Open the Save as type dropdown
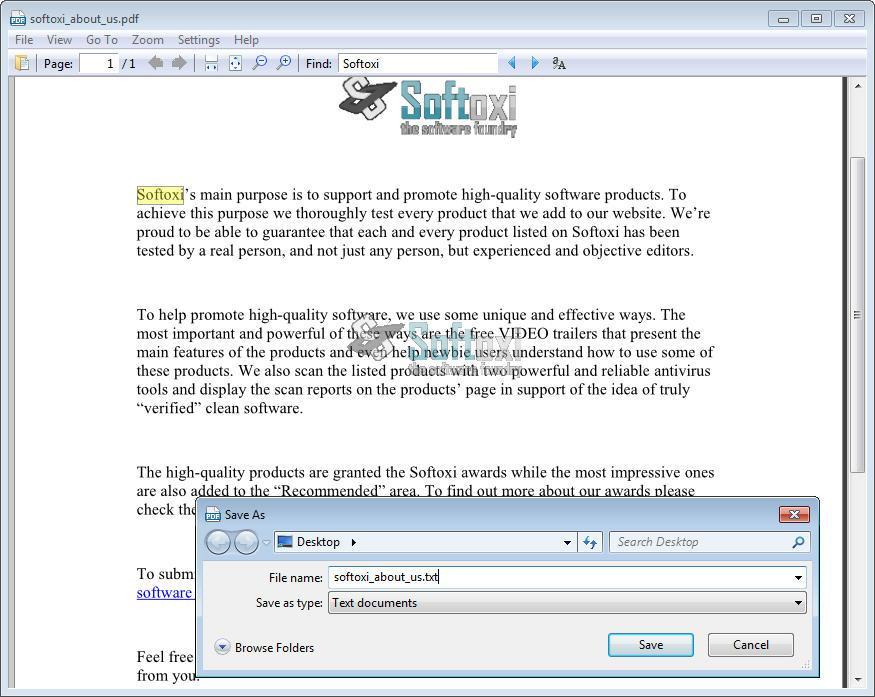This screenshot has height=697, width=875. 799,603
